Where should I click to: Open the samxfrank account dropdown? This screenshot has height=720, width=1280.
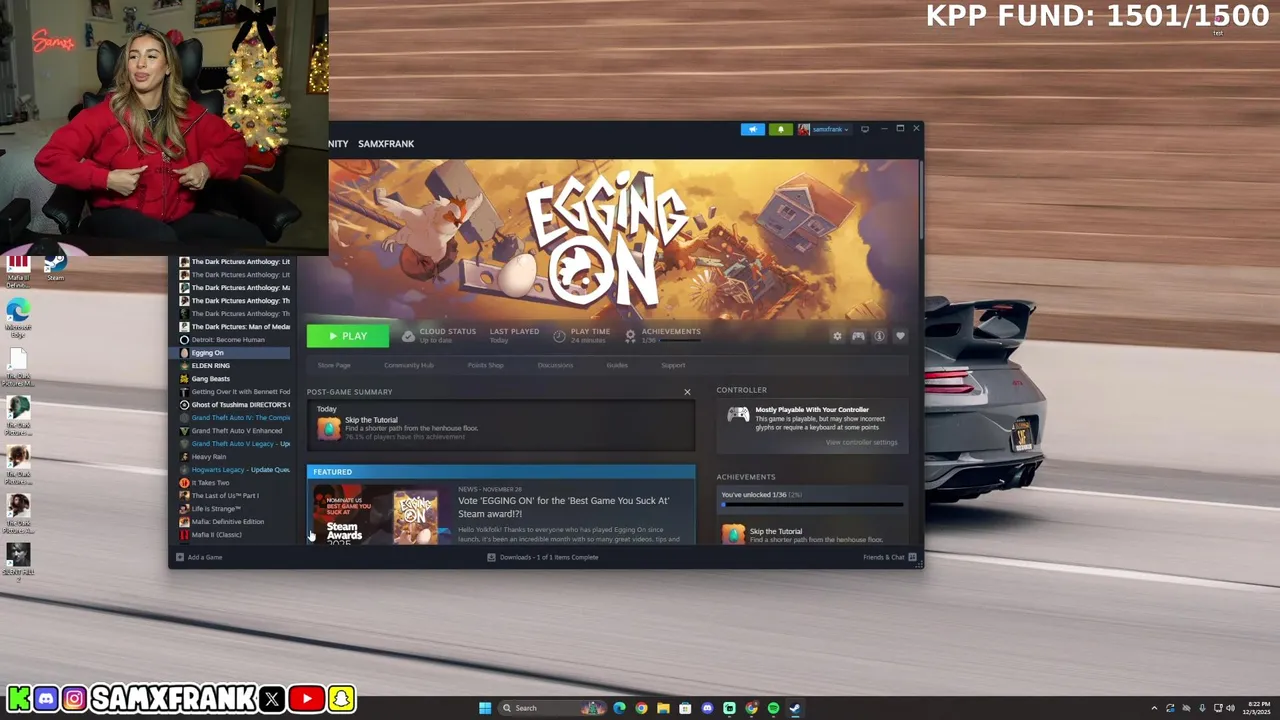coord(823,129)
